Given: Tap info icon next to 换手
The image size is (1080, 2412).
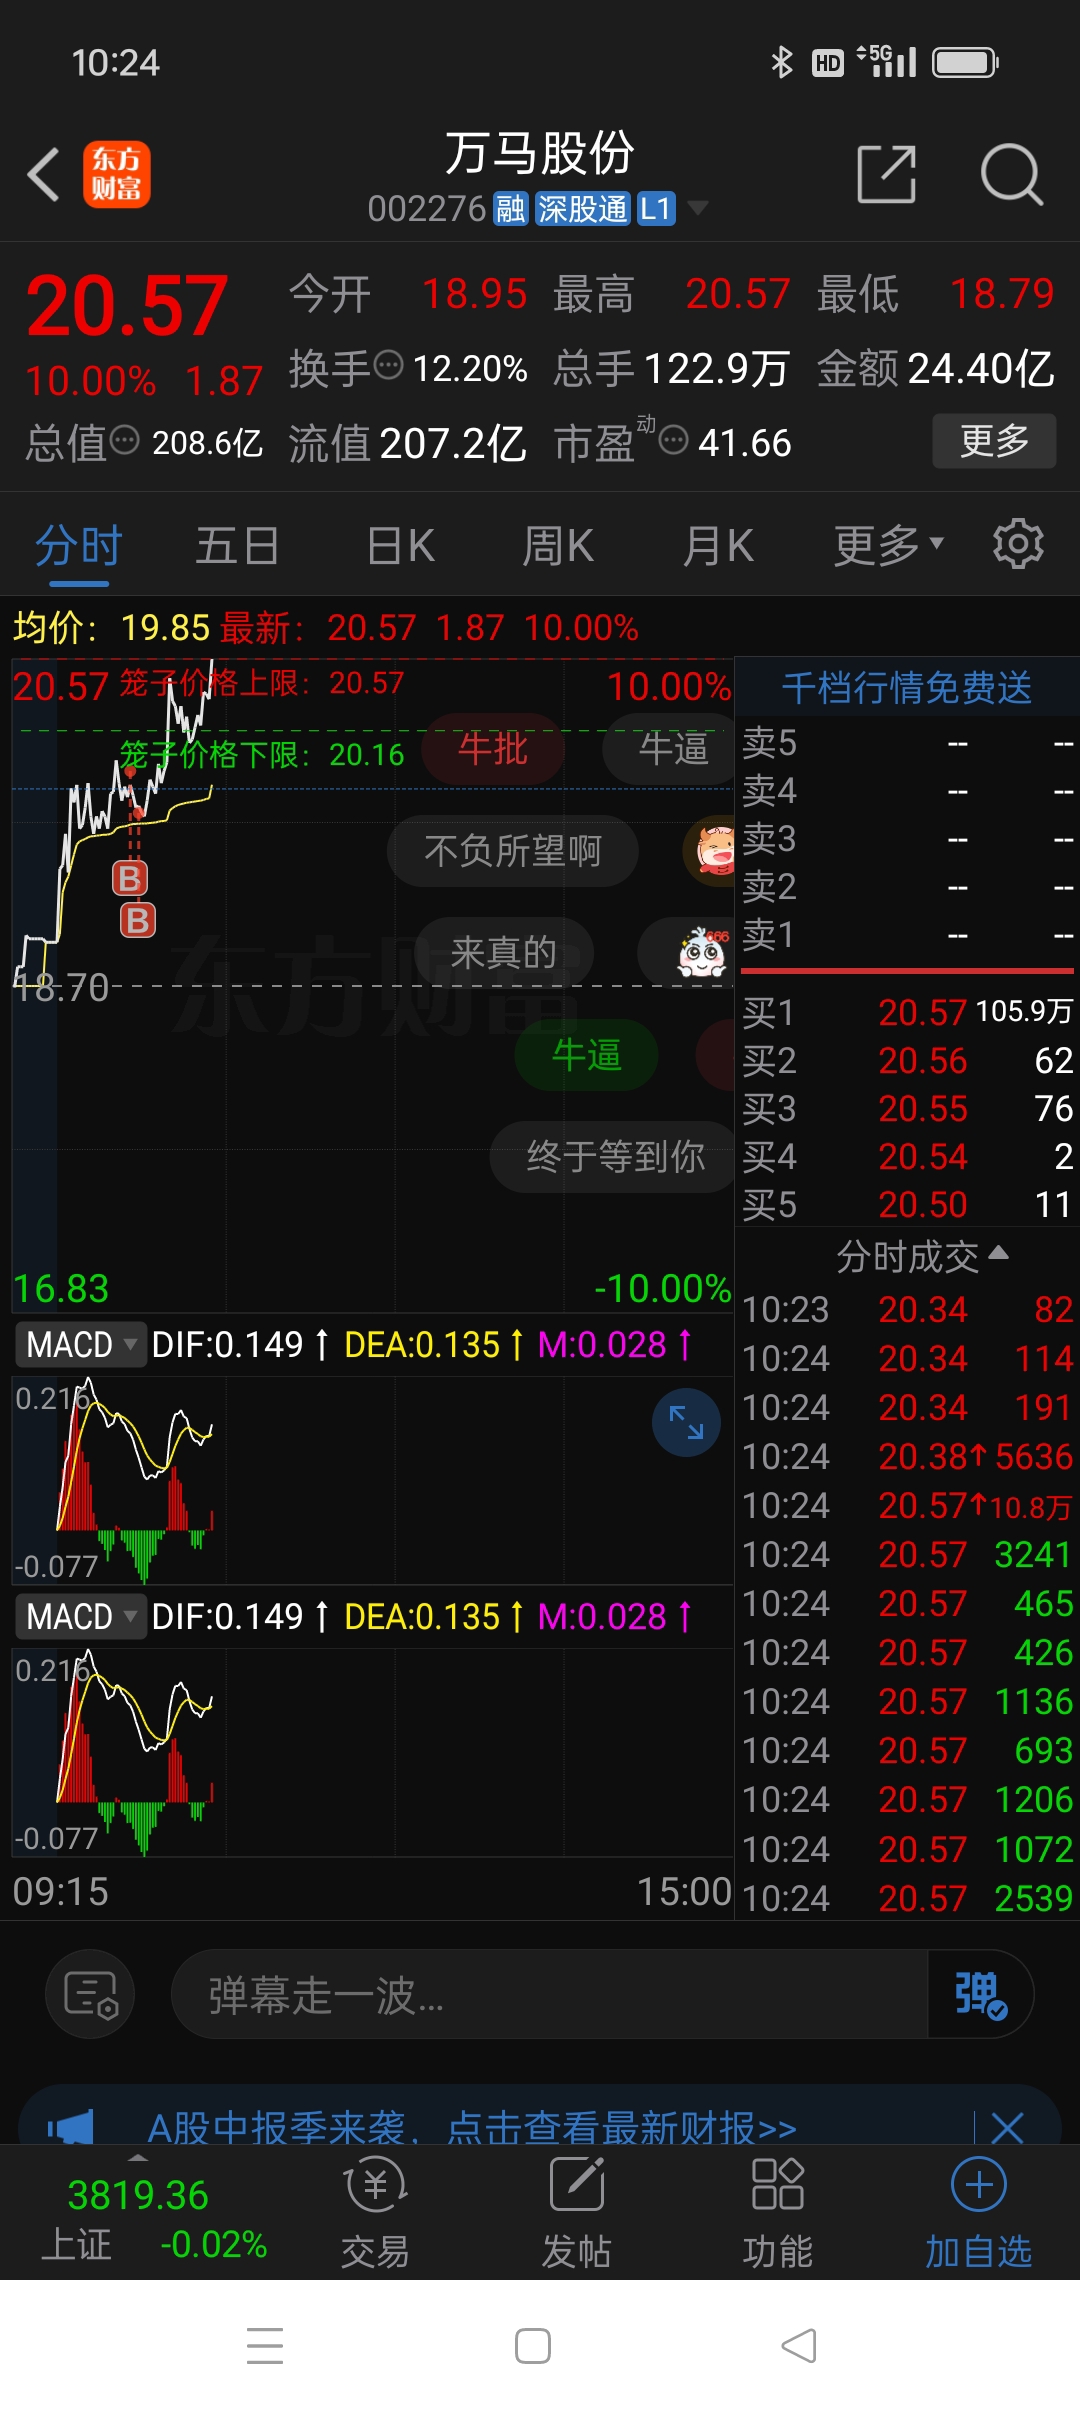Looking at the screenshot, I should (388, 365).
